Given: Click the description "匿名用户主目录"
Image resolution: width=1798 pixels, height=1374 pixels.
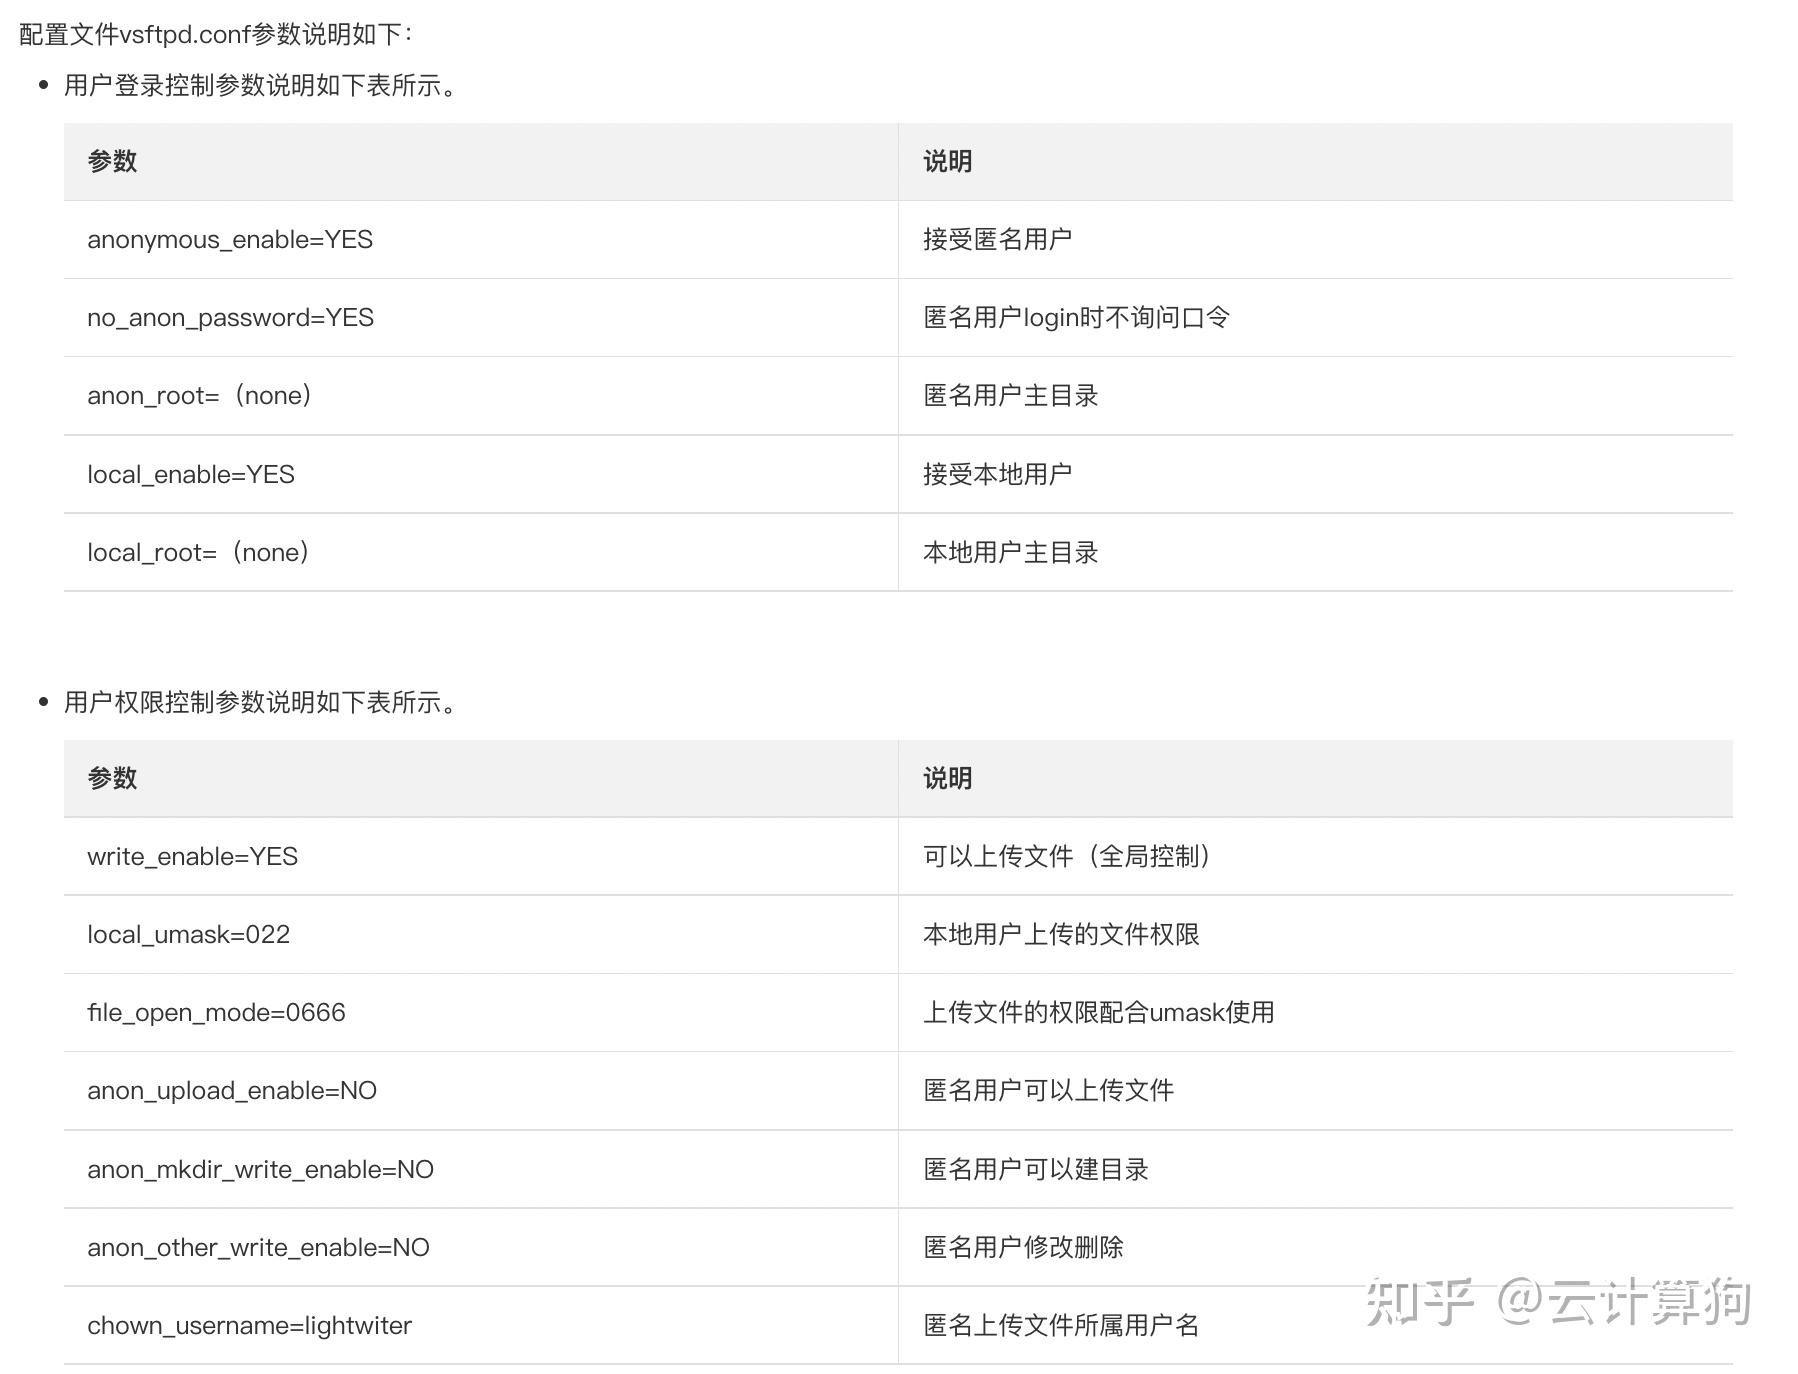Looking at the screenshot, I should pyautogui.click(x=1010, y=396).
